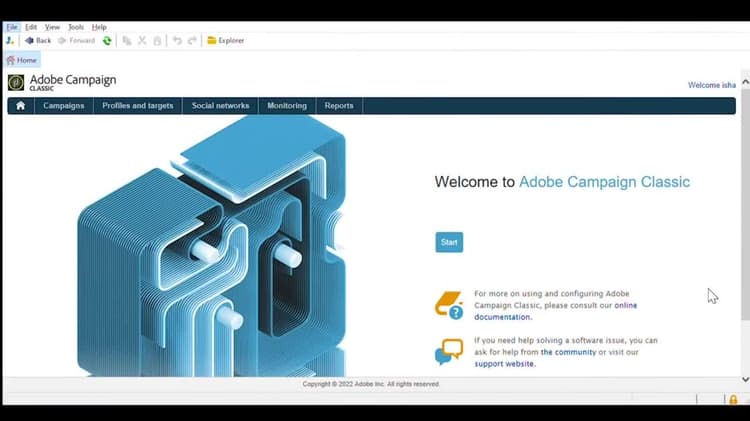
Task: Open Profiles and targets tab
Action: tap(138, 106)
